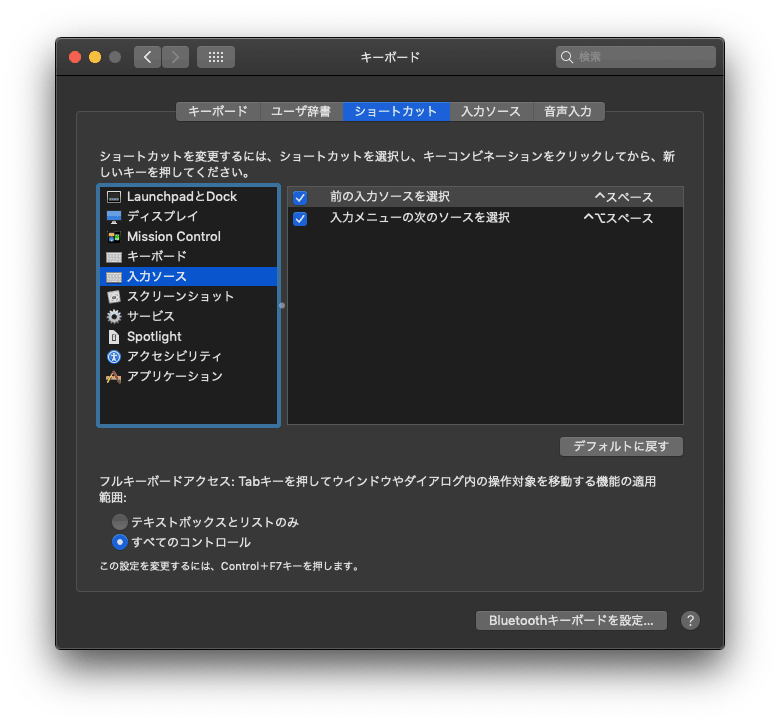Click the Mission Control icon in the list
This screenshot has height=723, width=780.
click(x=113, y=237)
